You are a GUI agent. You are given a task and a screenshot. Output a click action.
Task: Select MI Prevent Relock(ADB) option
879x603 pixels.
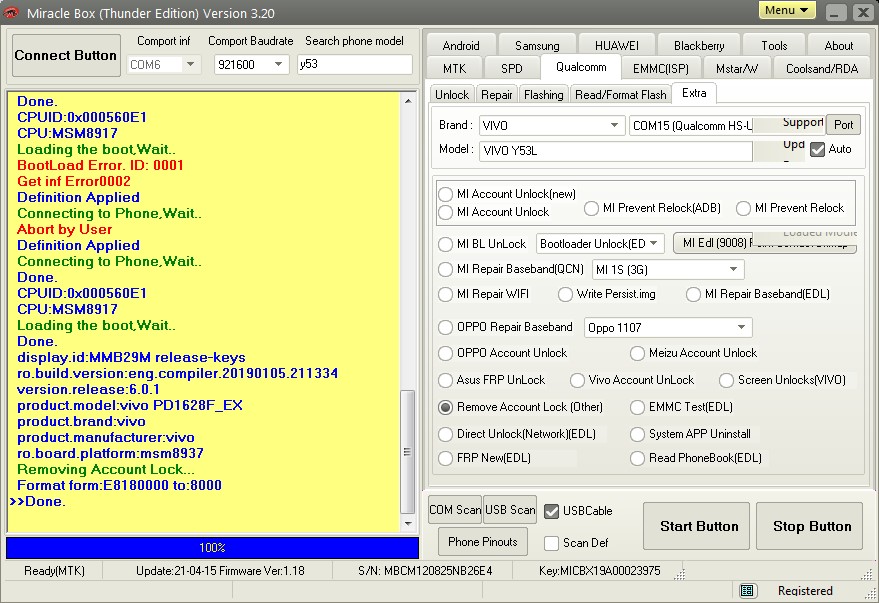591,208
